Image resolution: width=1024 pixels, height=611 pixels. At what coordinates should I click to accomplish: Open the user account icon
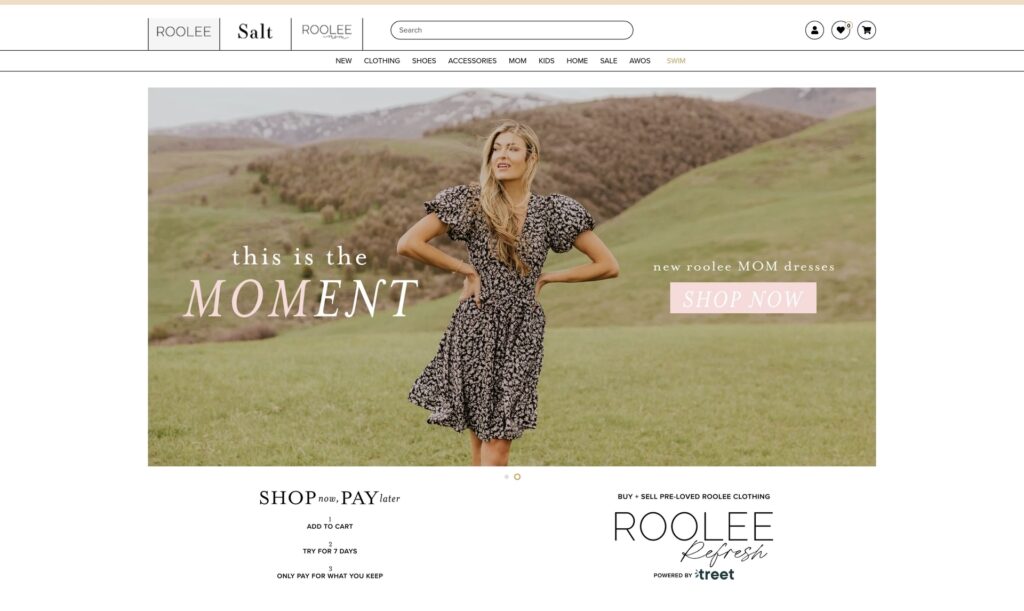[814, 30]
